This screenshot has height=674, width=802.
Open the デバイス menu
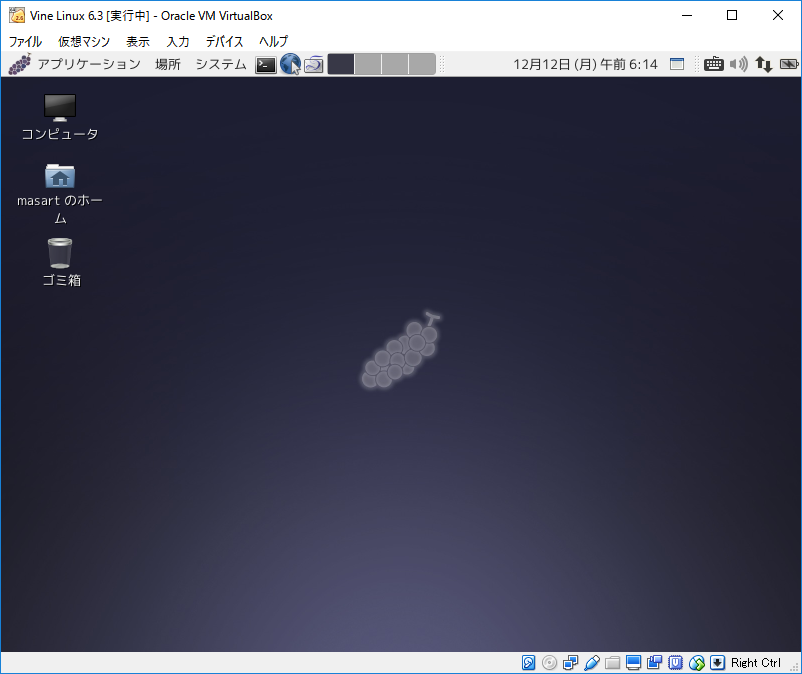tap(224, 41)
